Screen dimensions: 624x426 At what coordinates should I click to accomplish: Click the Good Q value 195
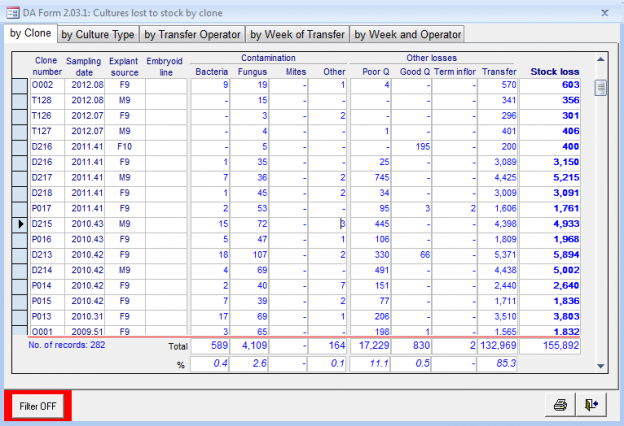[x=416, y=146]
